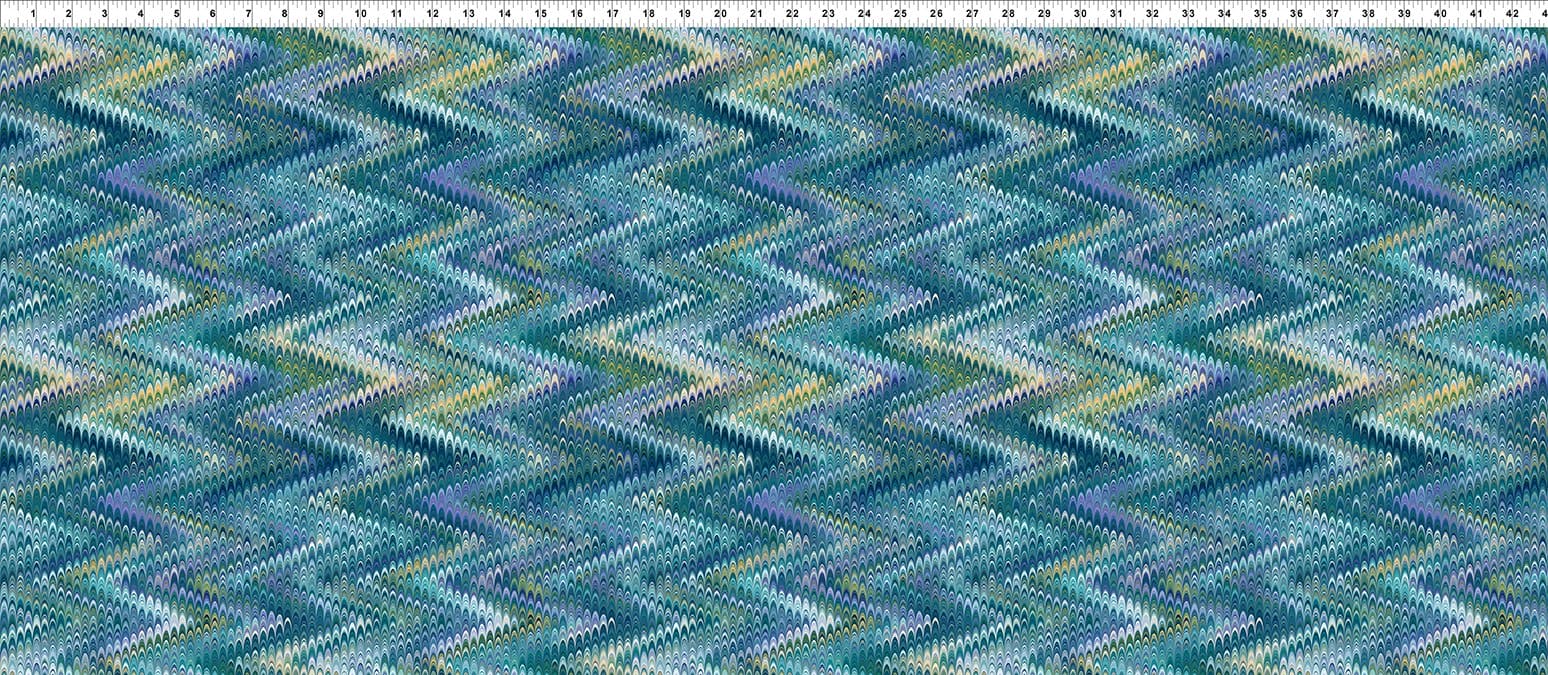Click ruler number 10
The image size is (1548, 675).
359,14
